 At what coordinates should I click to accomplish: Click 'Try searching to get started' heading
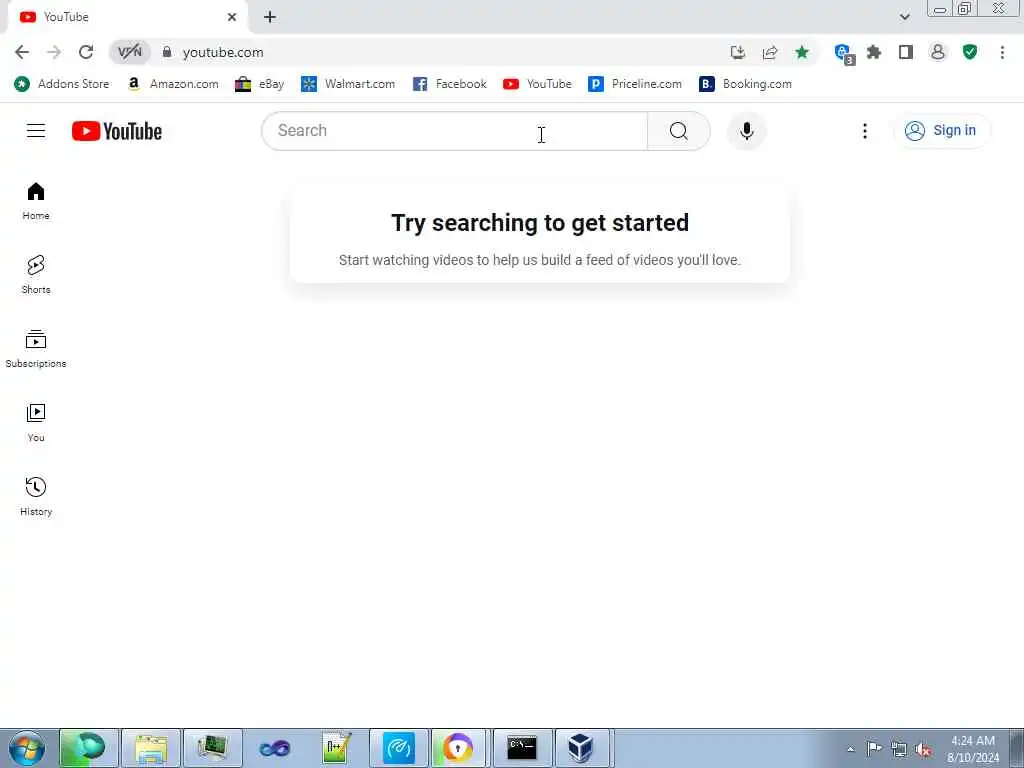click(x=540, y=223)
